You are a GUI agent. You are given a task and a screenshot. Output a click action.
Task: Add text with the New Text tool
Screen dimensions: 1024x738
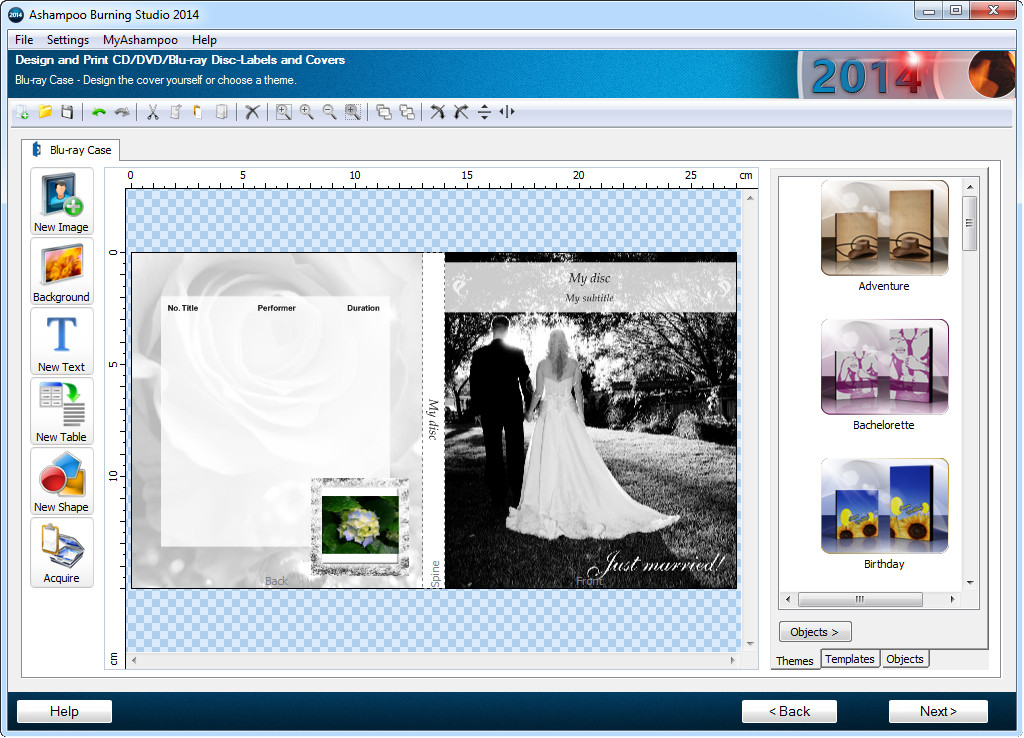pos(61,341)
